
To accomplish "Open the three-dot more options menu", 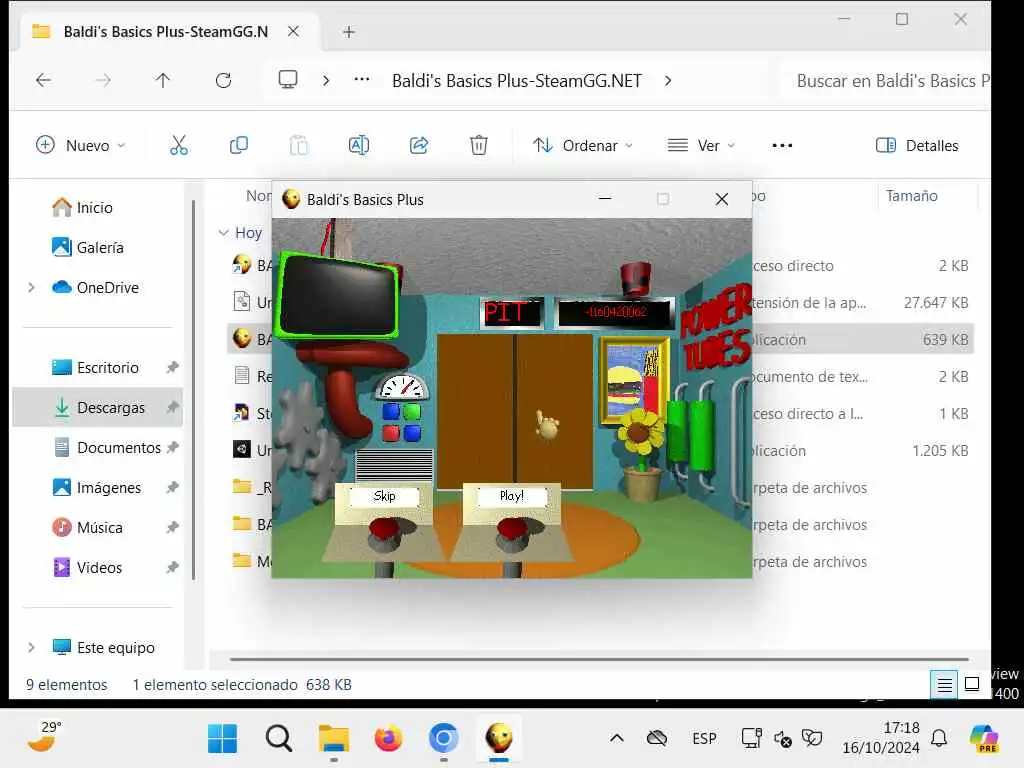I will [x=782, y=145].
